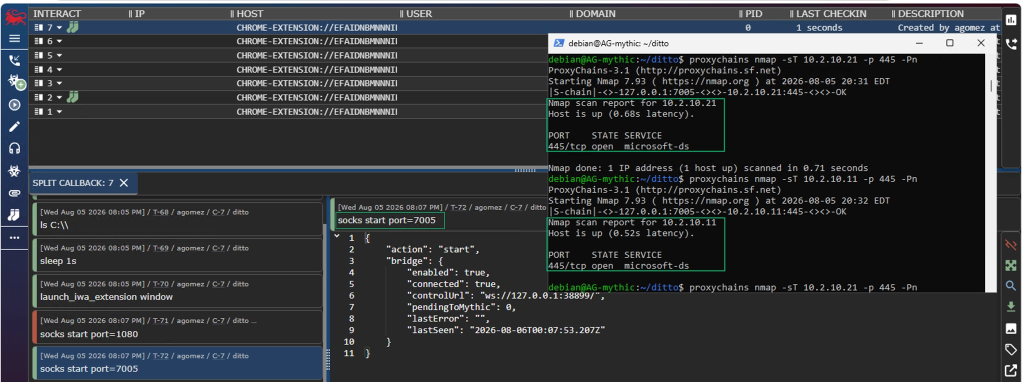Click the interact icon for callback 1
Image resolution: width=1024 pixels, height=382 pixels.
39,112
